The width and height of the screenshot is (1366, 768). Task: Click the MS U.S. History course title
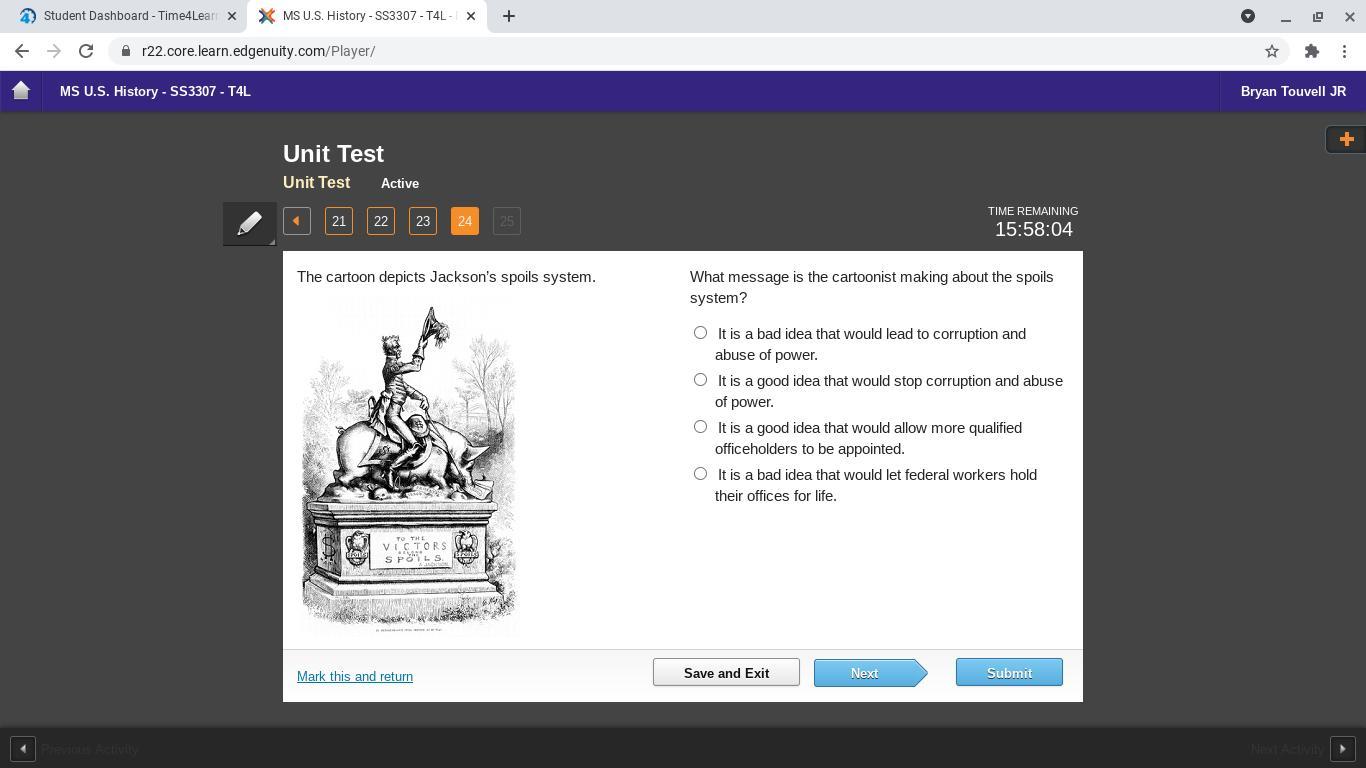pos(155,91)
